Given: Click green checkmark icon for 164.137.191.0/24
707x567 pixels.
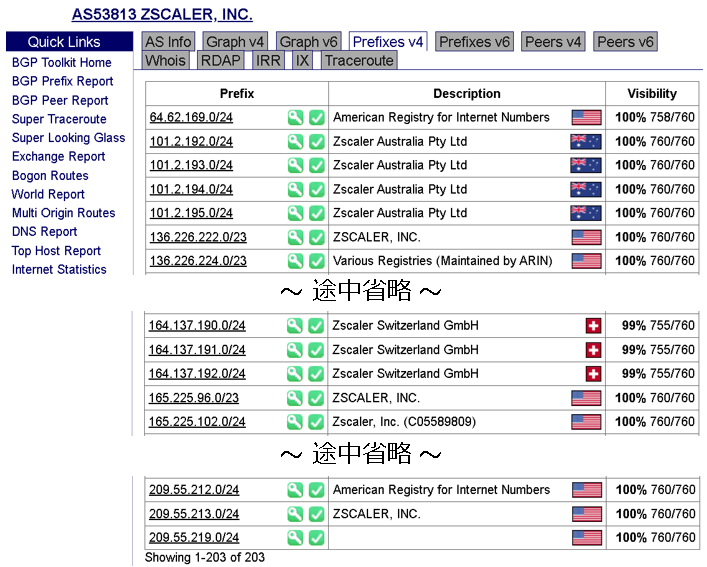Looking at the screenshot, I should pos(316,350).
